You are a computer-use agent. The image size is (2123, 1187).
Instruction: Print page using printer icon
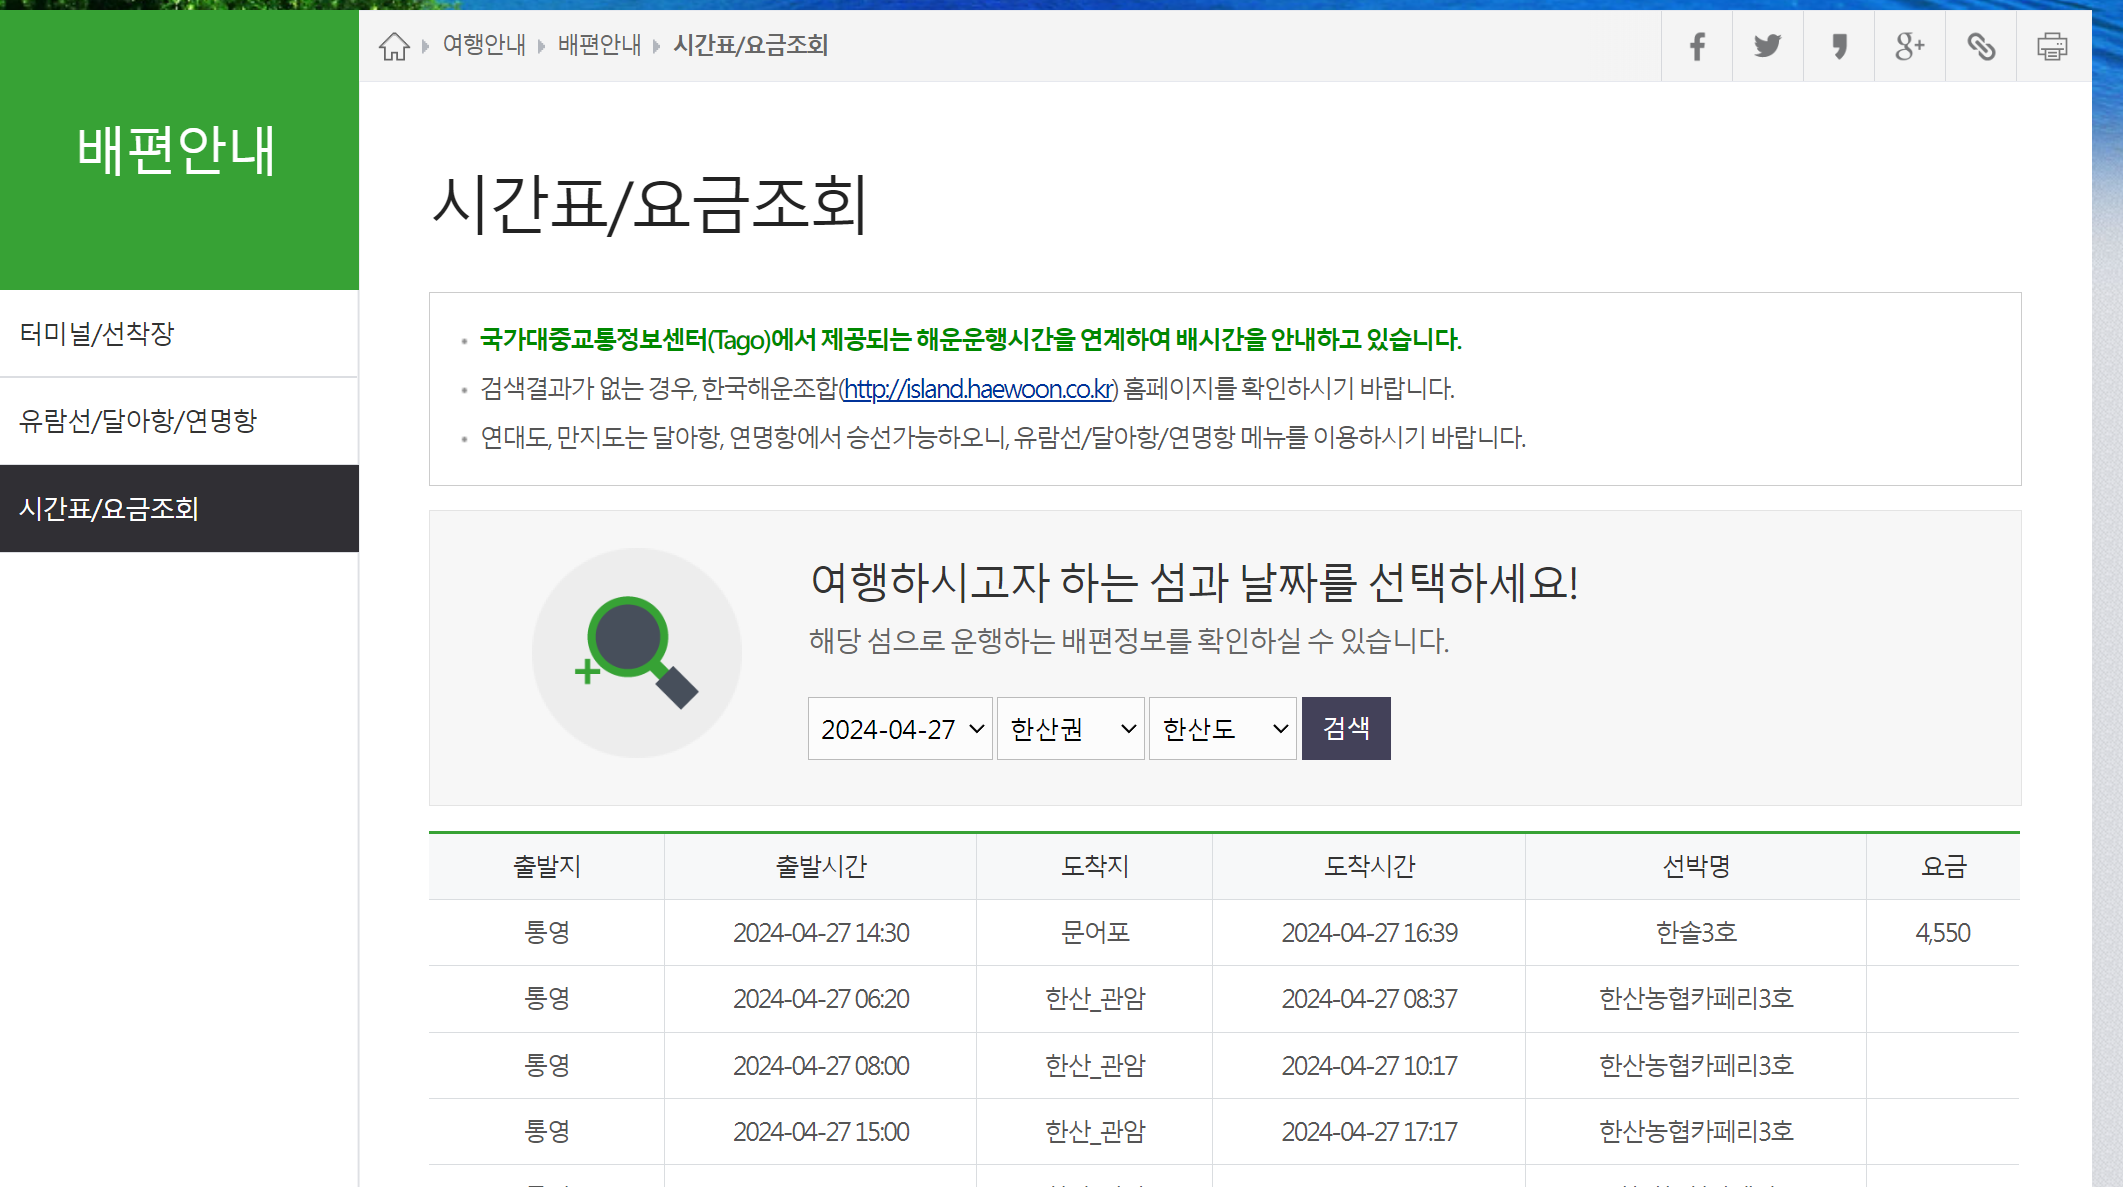(x=2052, y=46)
